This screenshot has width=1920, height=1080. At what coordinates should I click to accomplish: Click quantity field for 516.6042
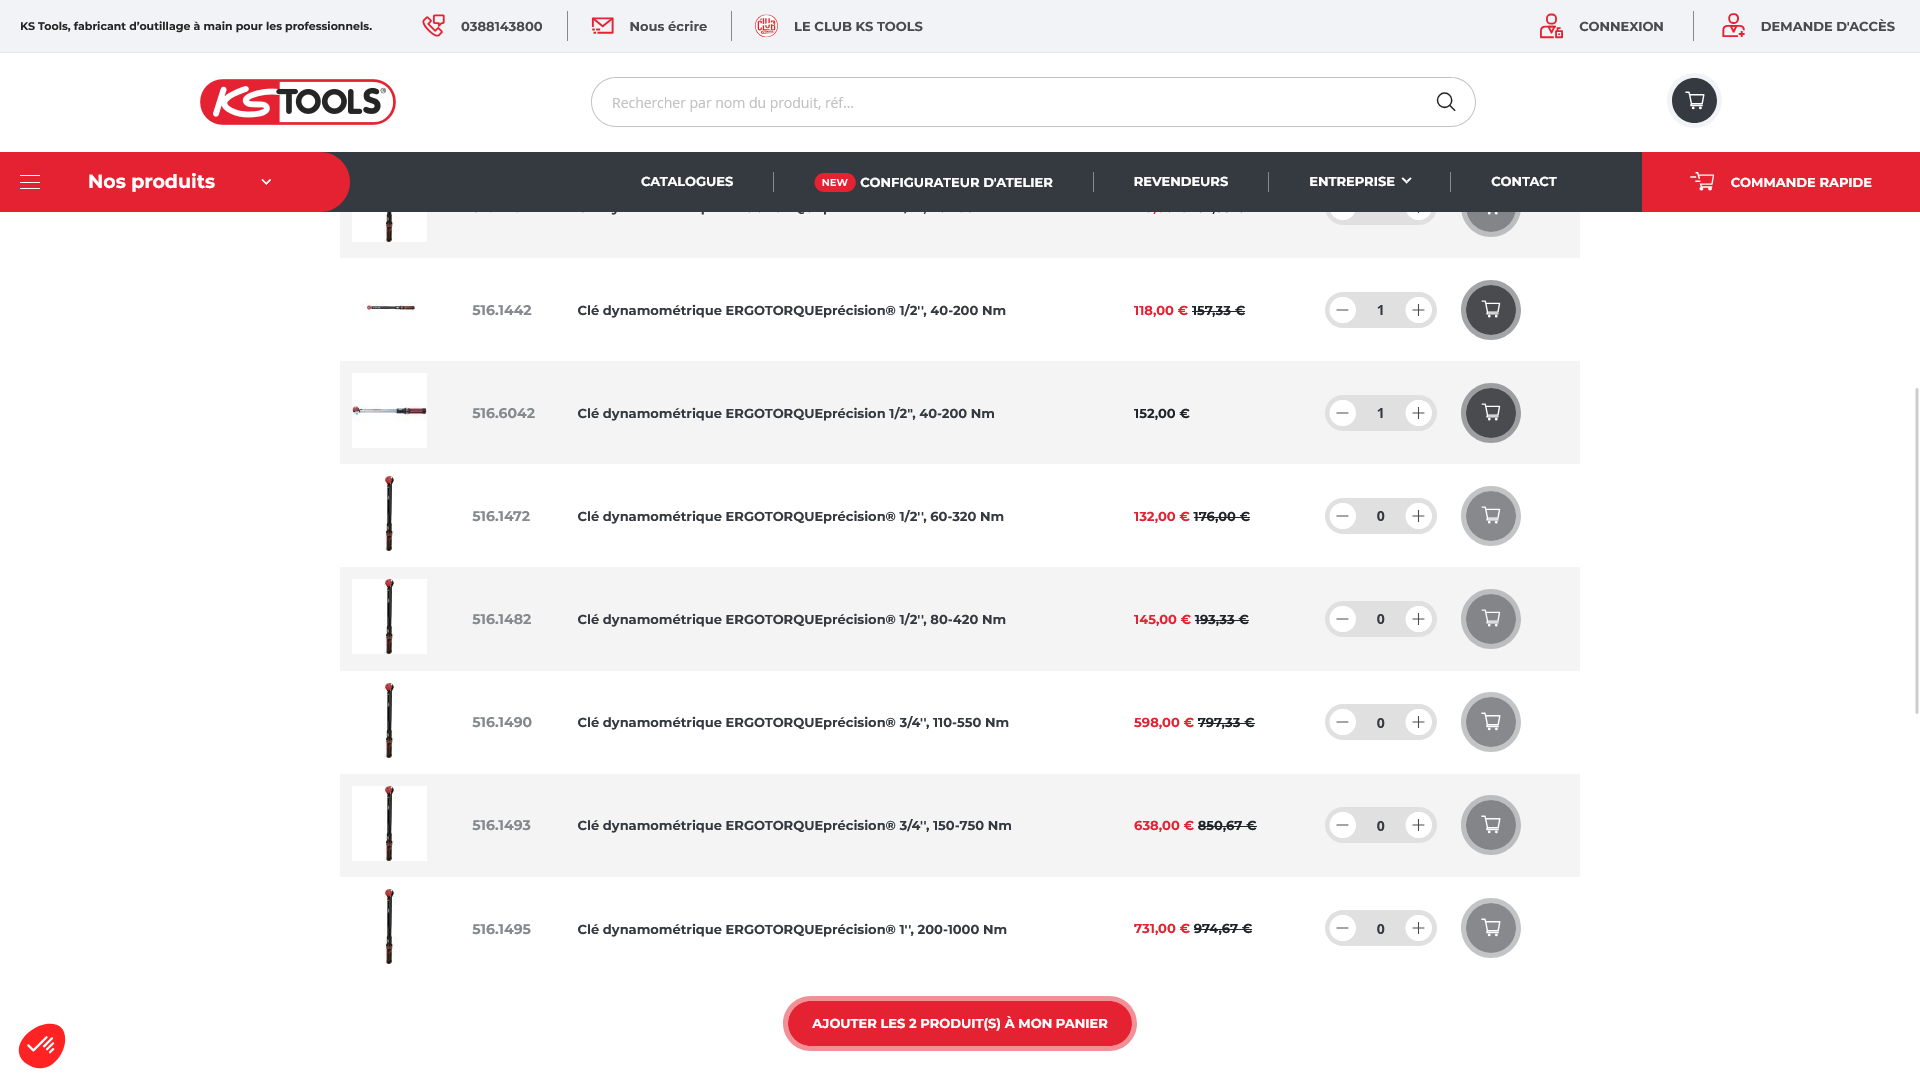(1380, 413)
